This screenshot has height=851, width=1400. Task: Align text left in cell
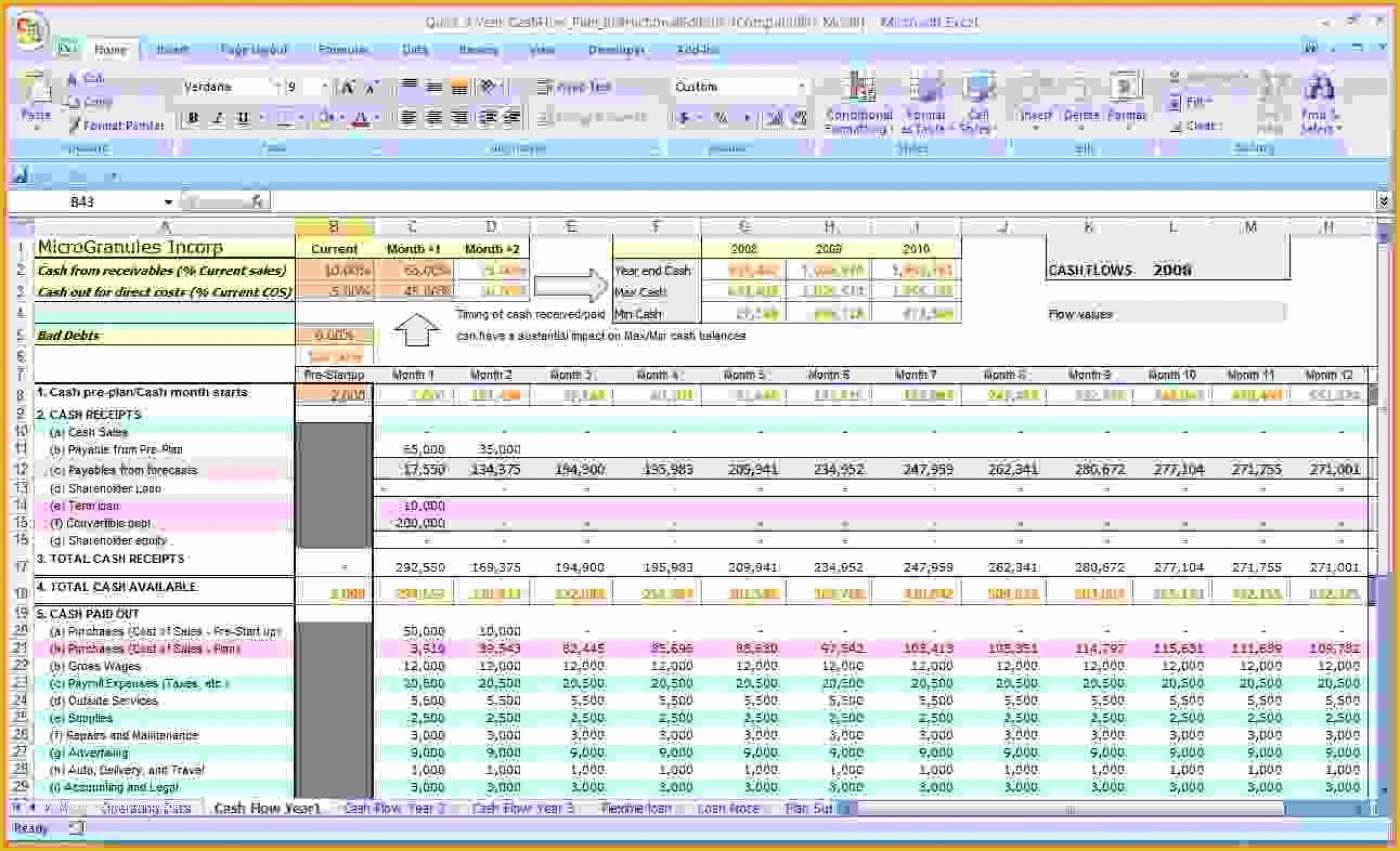[x=408, y=118]
